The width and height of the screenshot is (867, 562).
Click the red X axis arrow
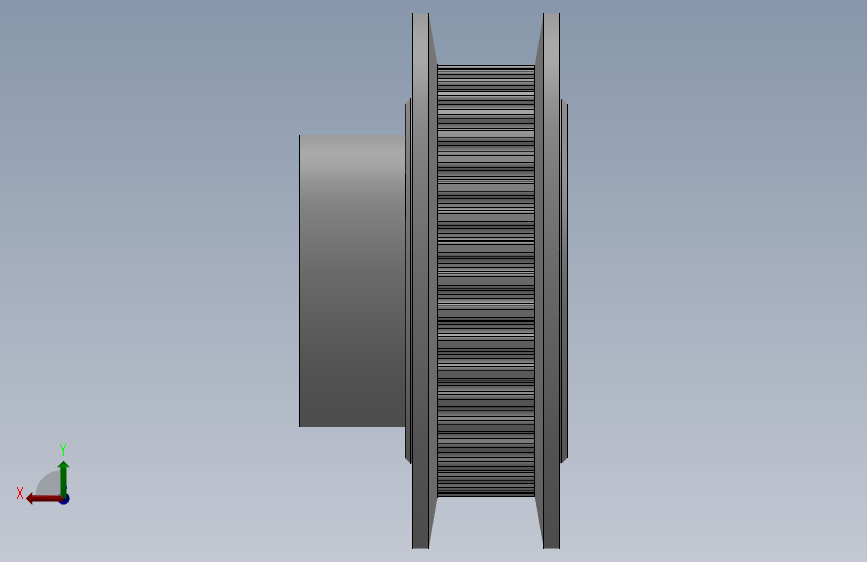pos(44,499)
